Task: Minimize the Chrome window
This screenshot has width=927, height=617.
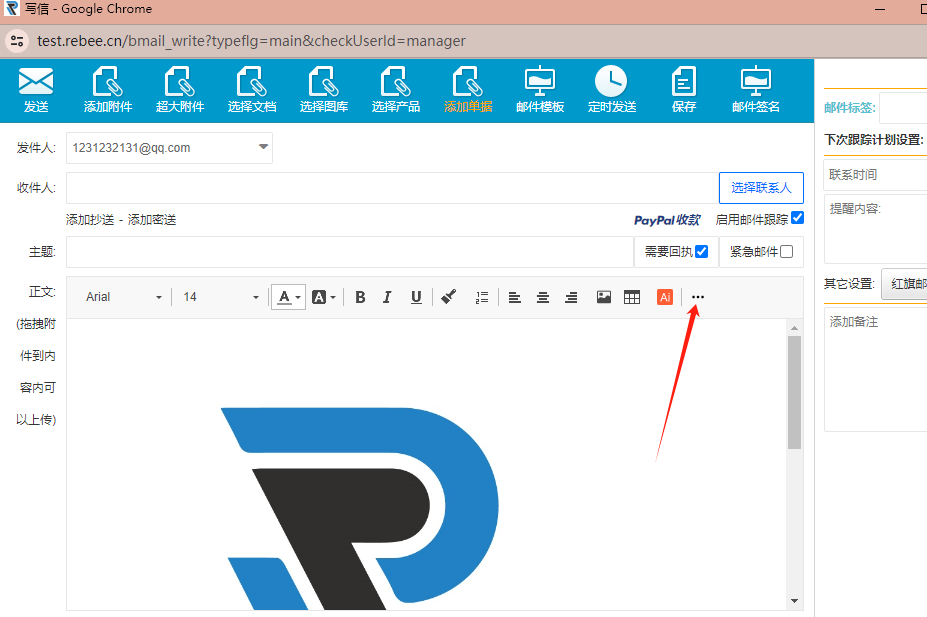Action: 880,9
